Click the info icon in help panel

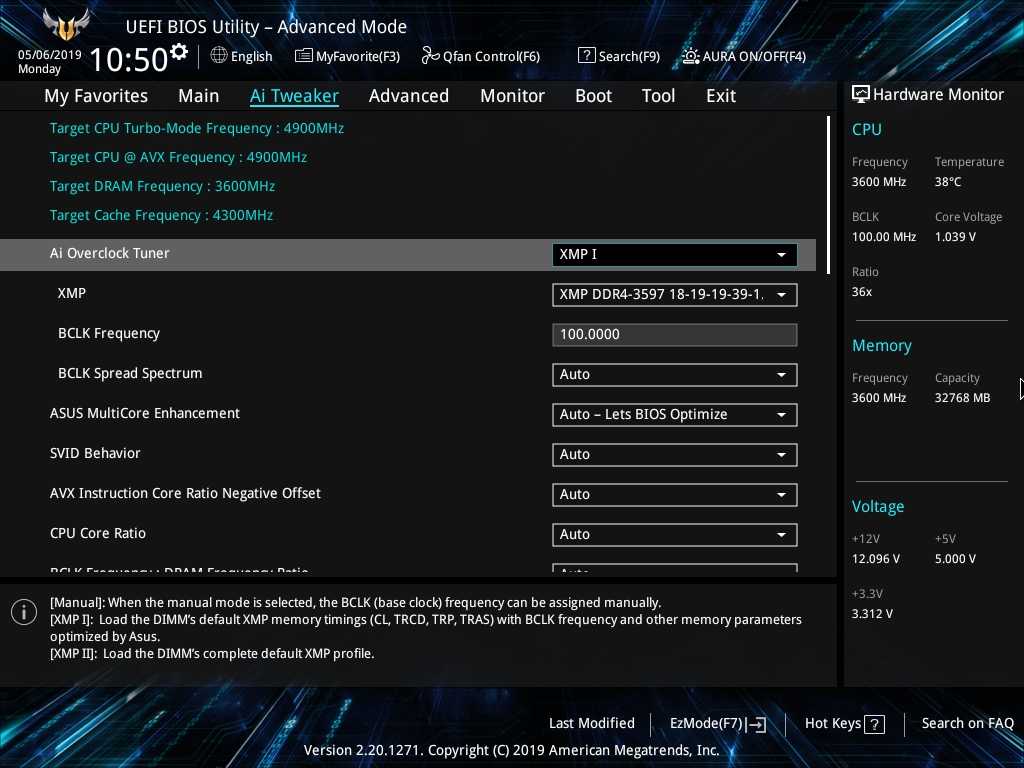point(24,612)
